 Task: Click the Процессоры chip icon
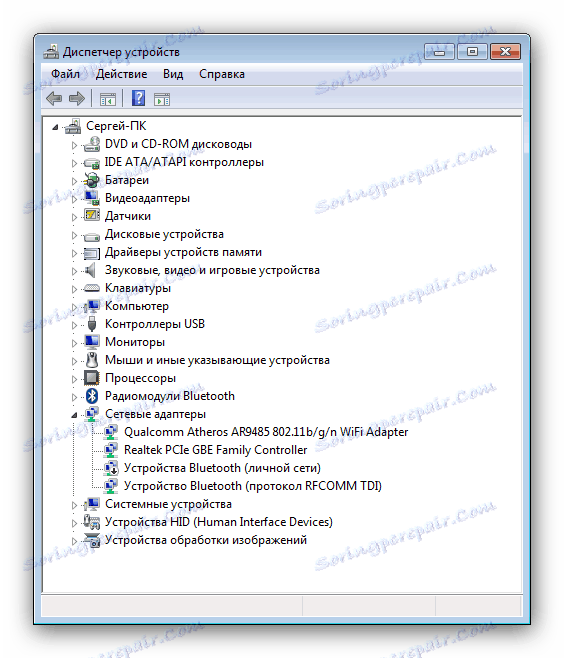pyautogui.click(x=92, y=378)
